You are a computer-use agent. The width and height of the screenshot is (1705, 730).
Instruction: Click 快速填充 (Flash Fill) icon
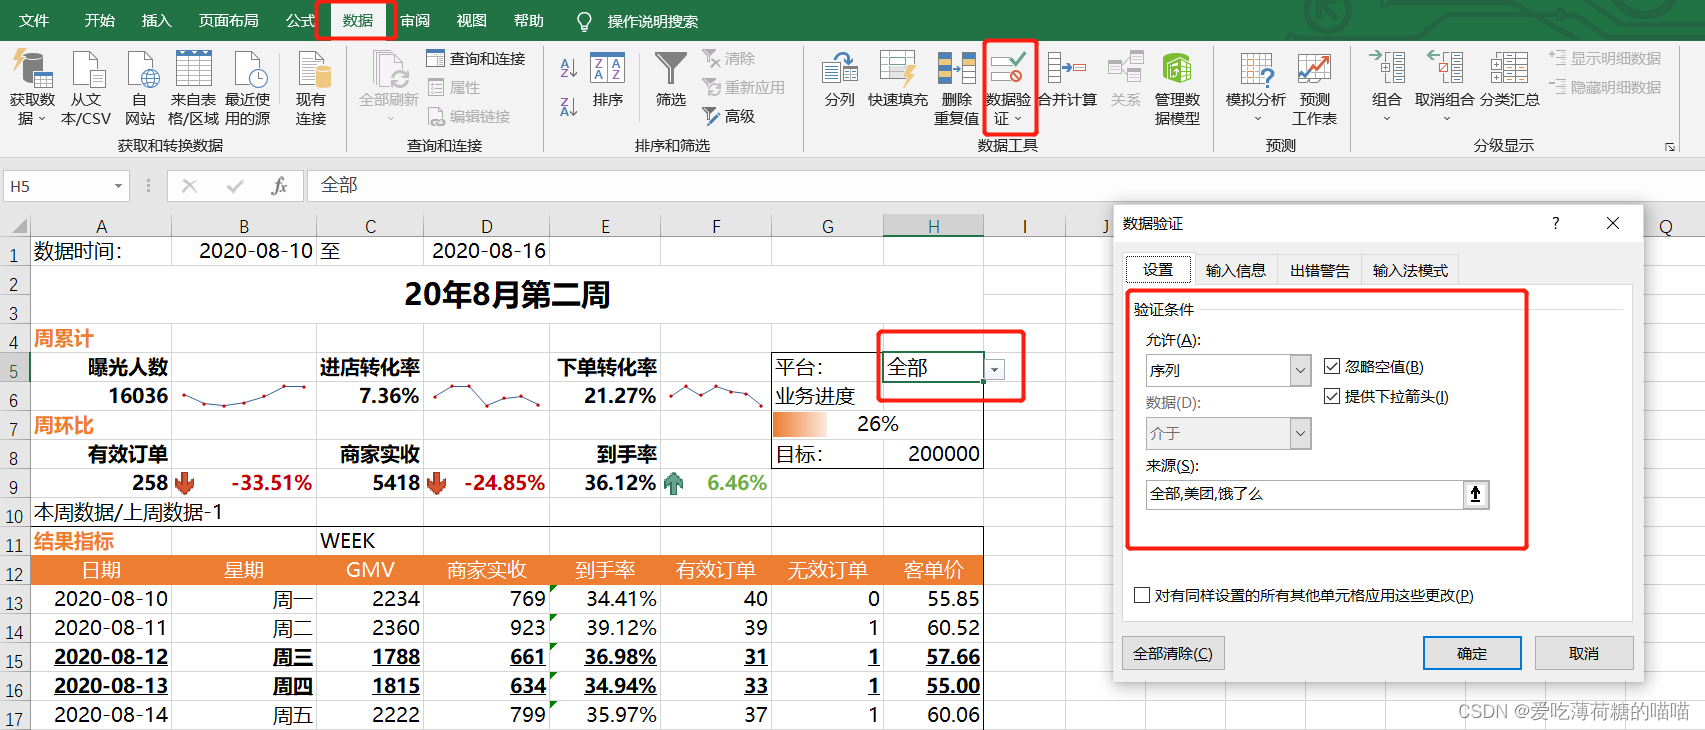897,68
